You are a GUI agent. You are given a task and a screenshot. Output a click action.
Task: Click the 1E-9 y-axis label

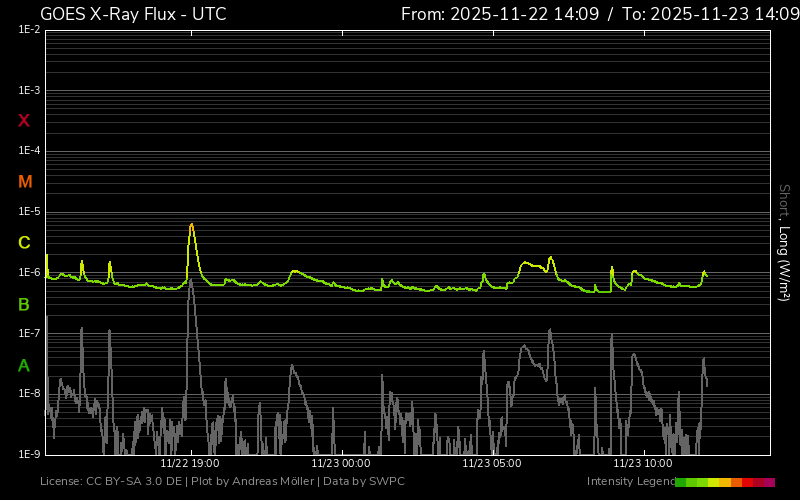click(29, 454)
